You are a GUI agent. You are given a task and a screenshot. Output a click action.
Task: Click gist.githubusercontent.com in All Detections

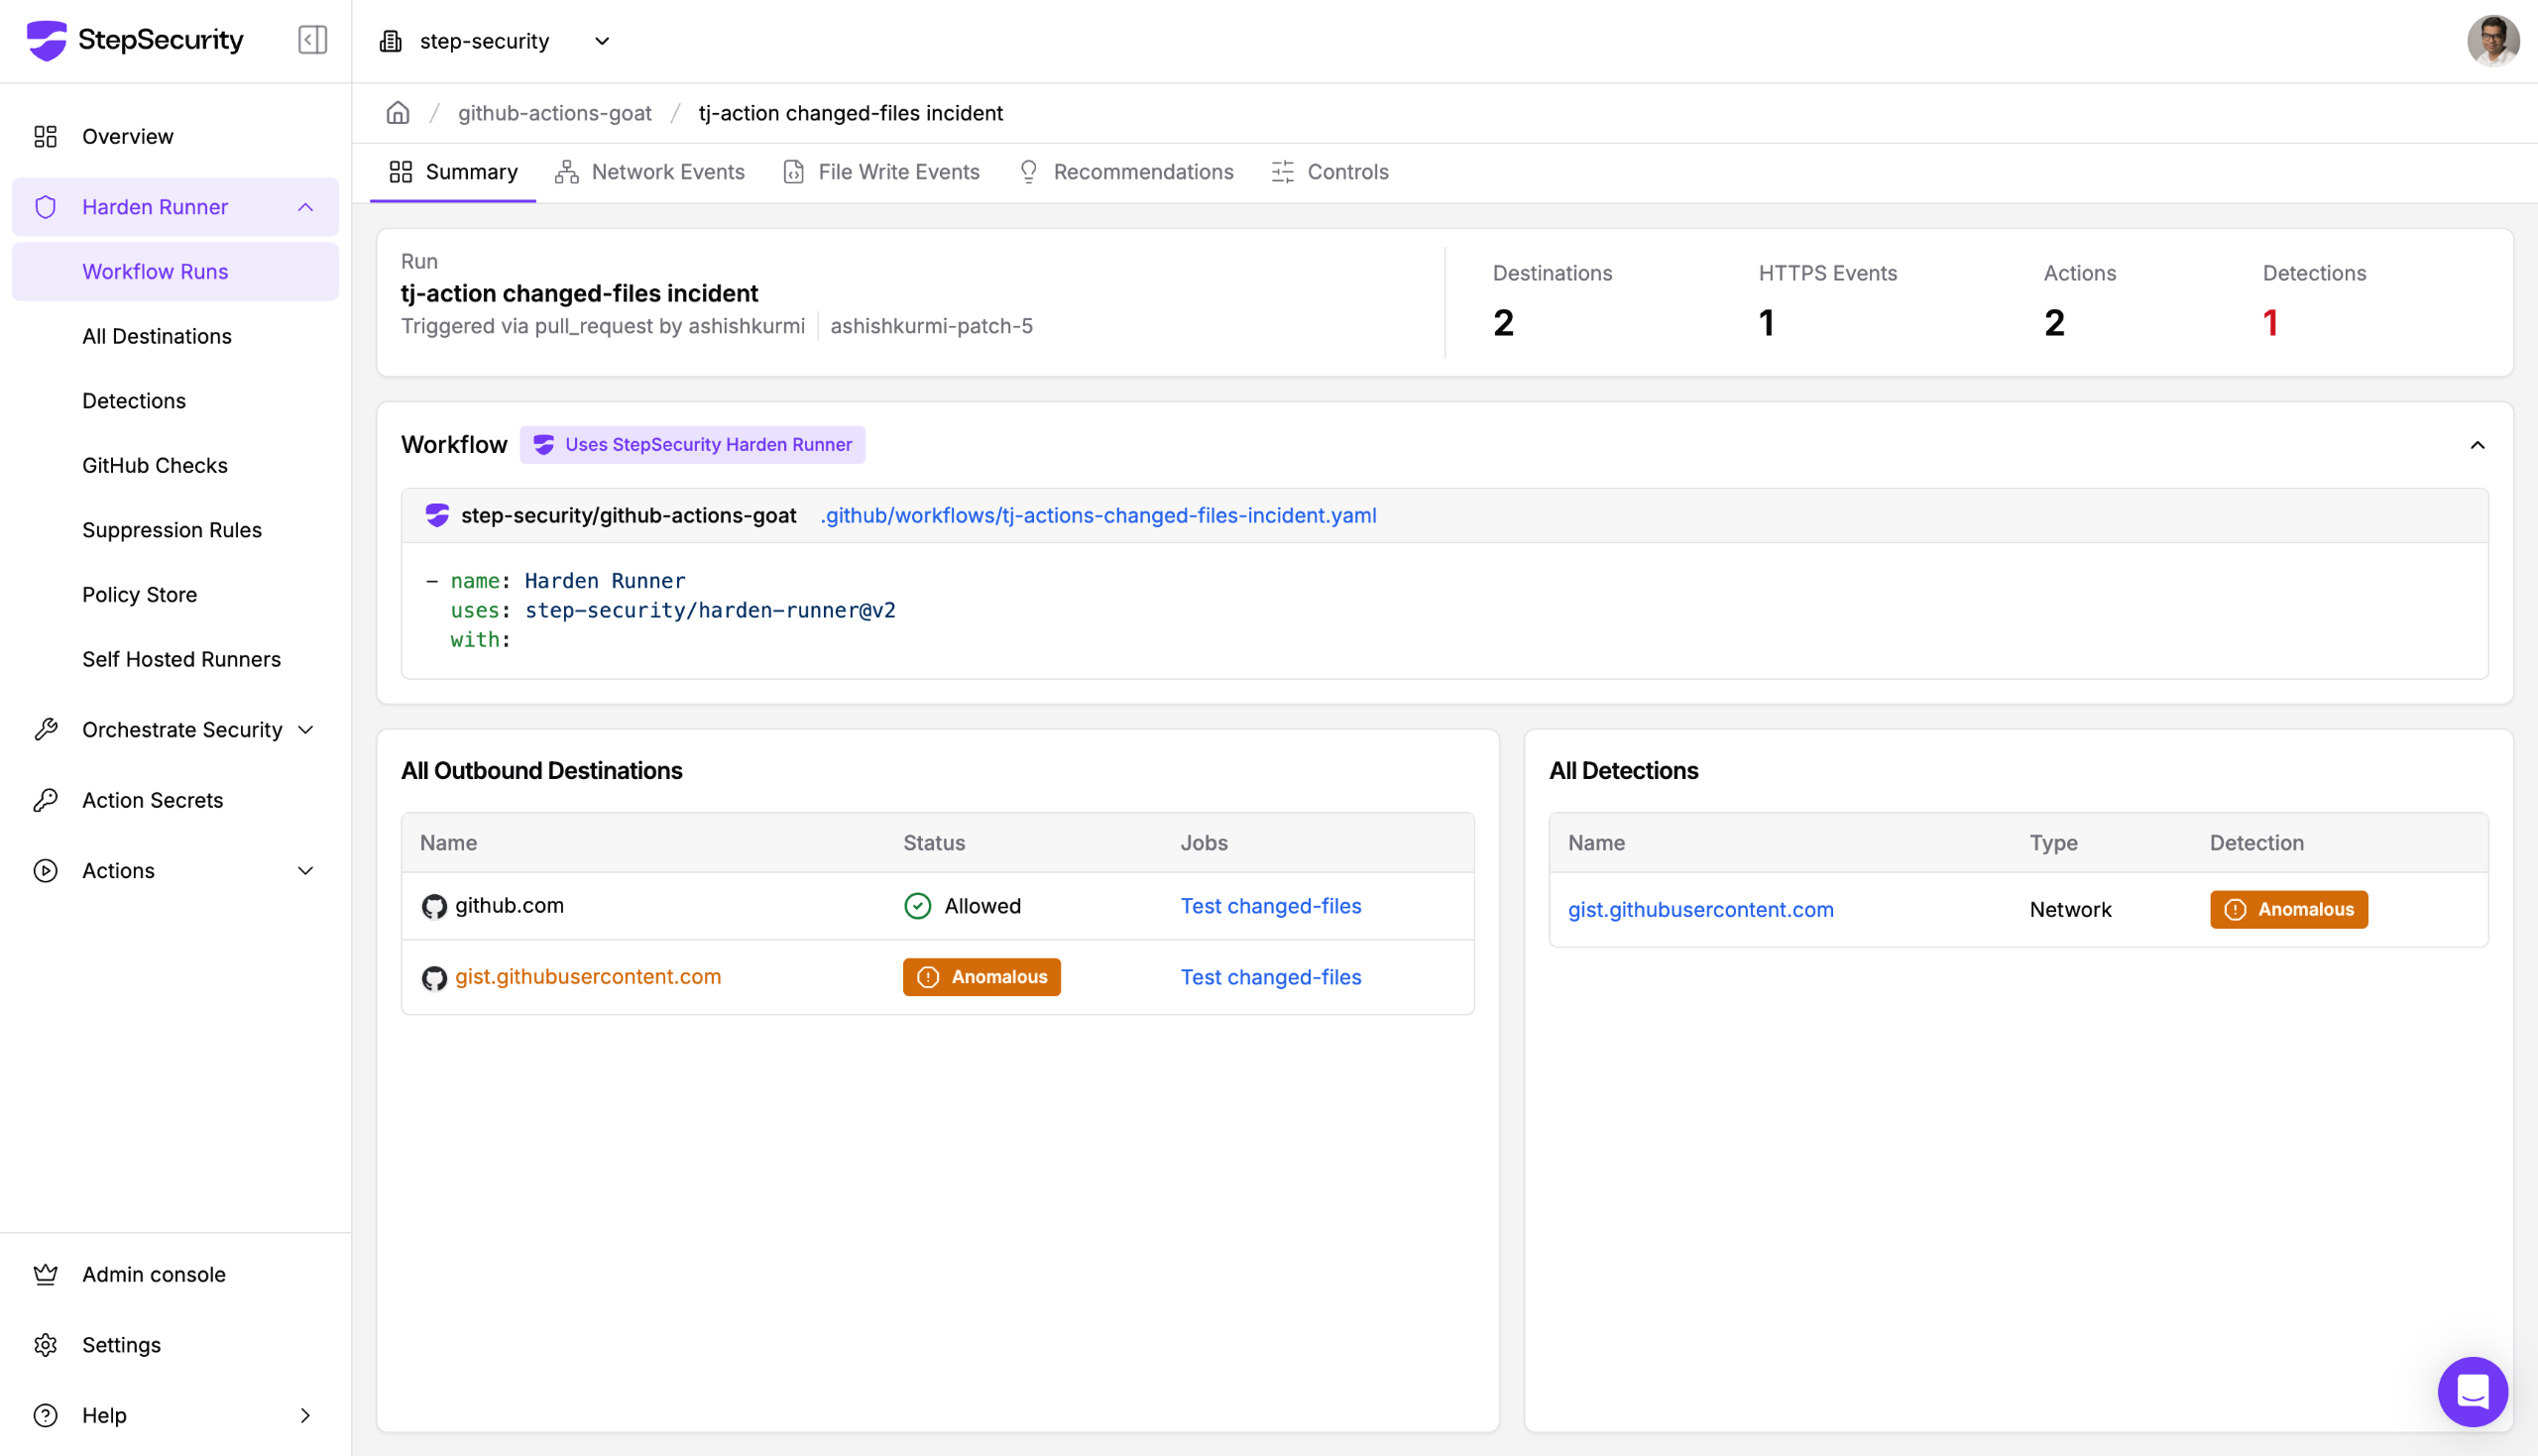pos(1700,910)
